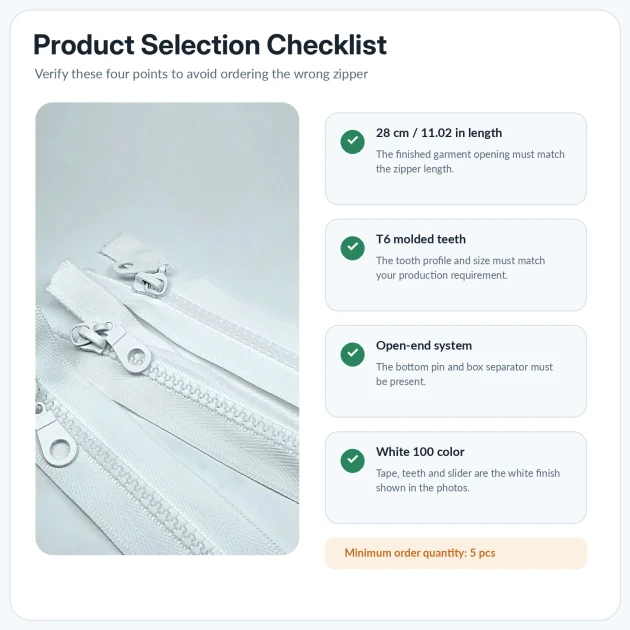Click the White 100 color title
This screenshot has width=630, height=630.
click(420, 452)
